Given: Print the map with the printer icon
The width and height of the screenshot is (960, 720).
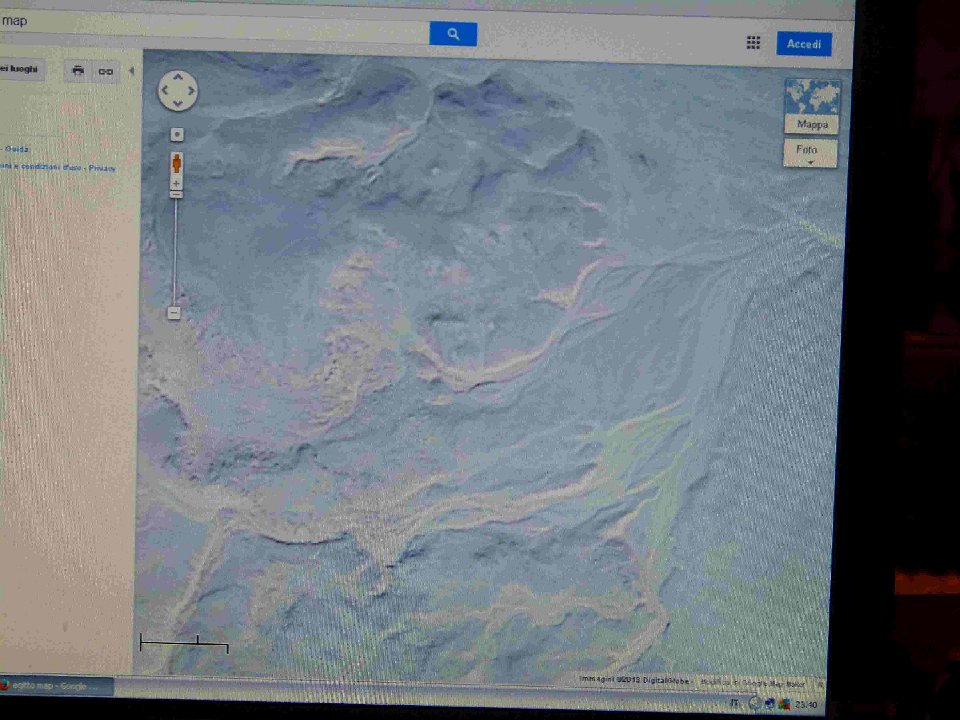Looking at the screenshot, I should pyautogui.click(x=78, y=71).
